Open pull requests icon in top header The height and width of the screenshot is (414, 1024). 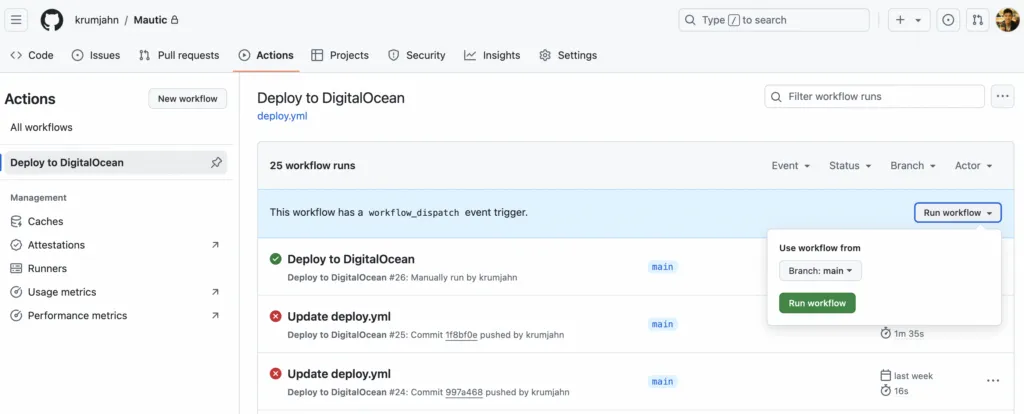(x=978, y=20)
